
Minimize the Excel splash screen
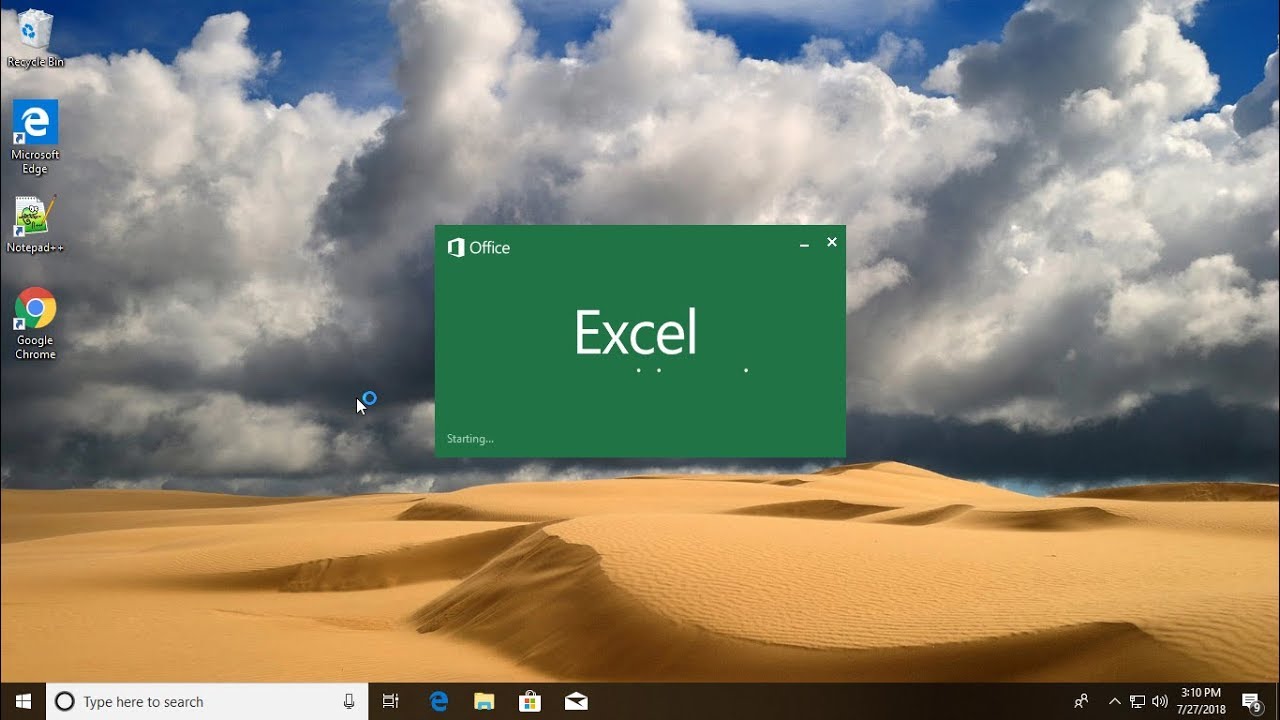(x=804, y=243)
